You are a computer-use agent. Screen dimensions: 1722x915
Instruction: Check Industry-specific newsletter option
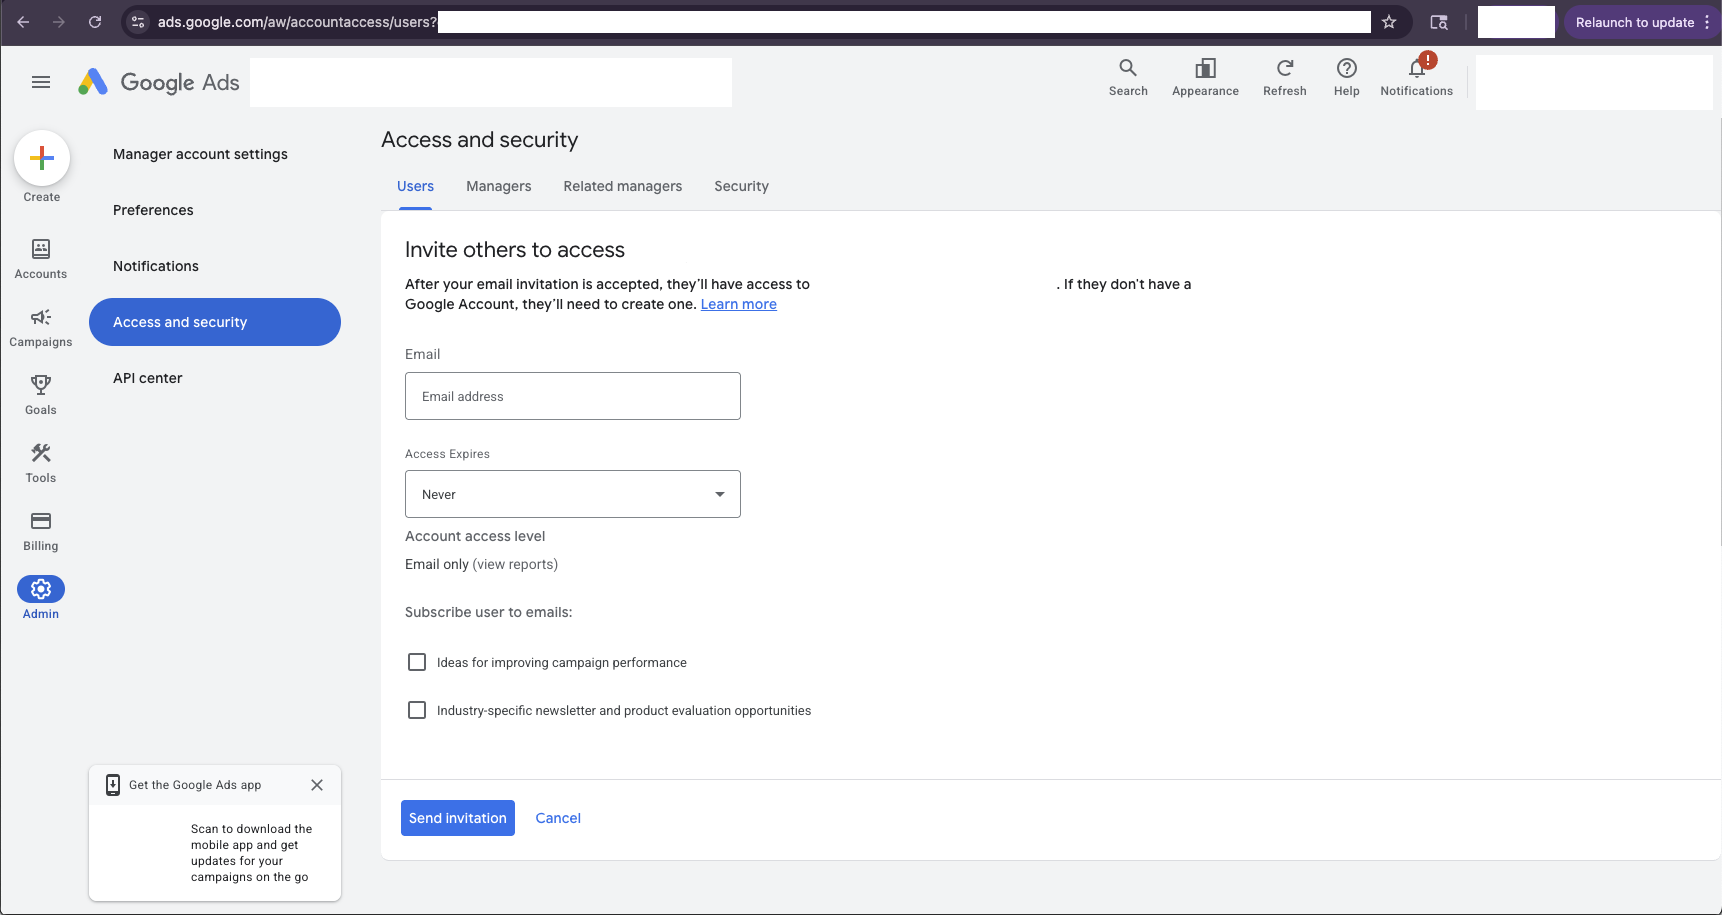click(x=417, y=710)
